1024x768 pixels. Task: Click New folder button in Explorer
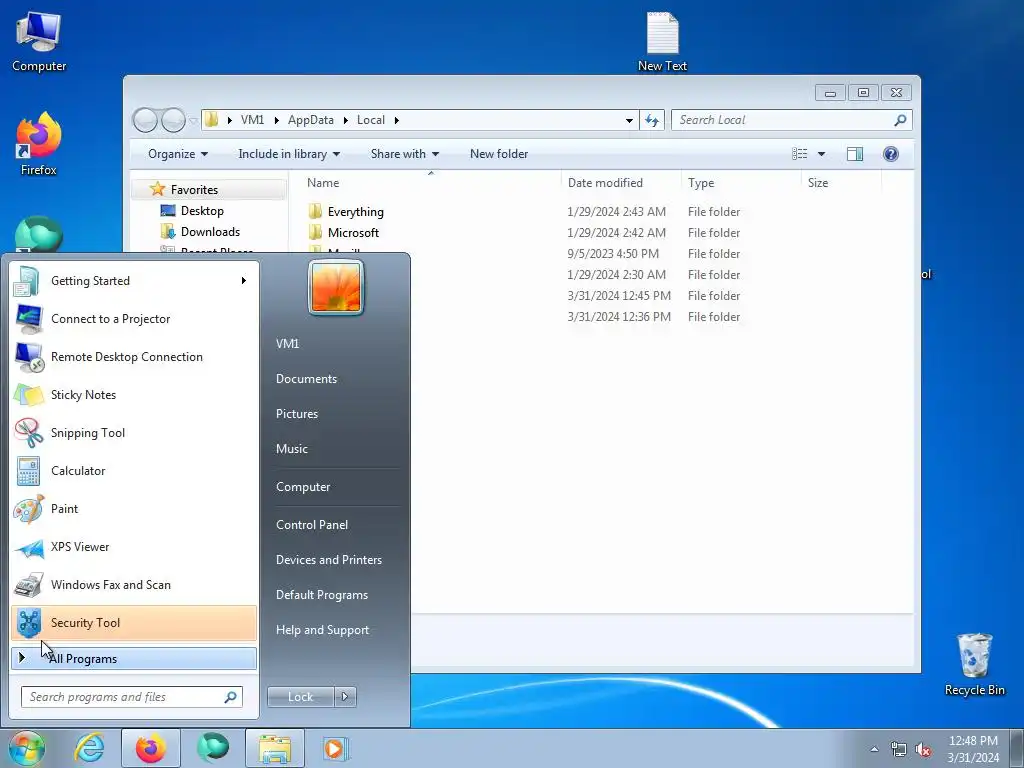pyautogui.click(x=499, y=153)
